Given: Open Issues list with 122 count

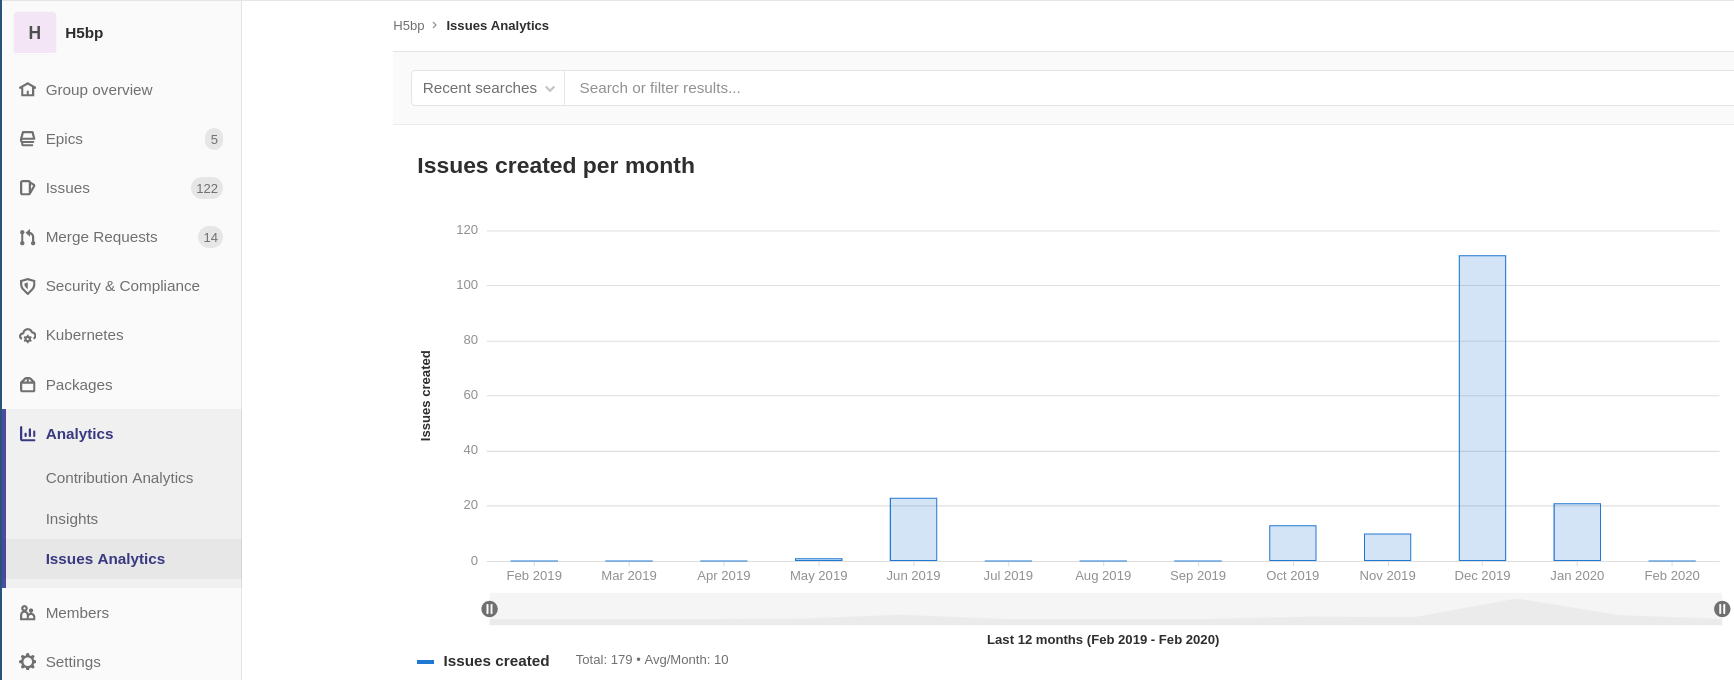Looking at the screenshot, I should (x=68, y=188).
